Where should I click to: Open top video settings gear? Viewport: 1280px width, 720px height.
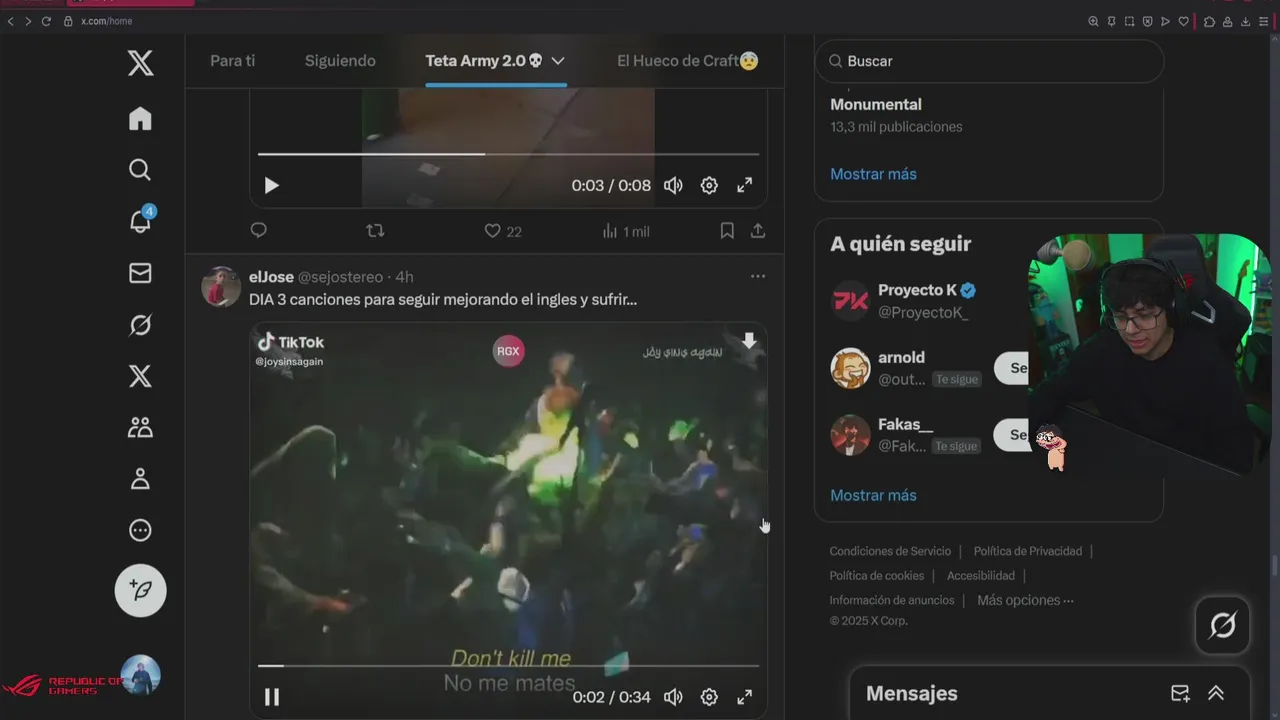(x=709, y=186)
